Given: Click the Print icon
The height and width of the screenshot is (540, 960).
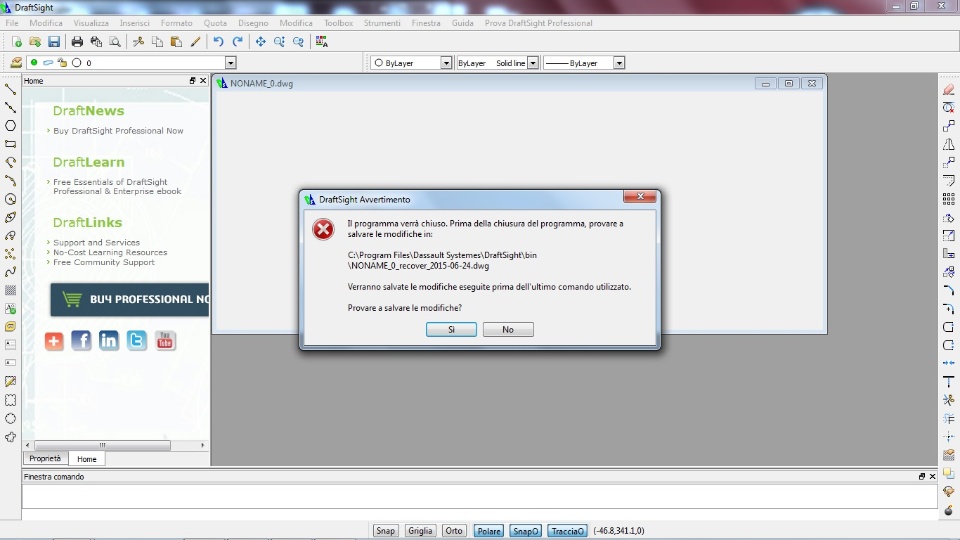Looking at the screenshot, I should 77,42.
